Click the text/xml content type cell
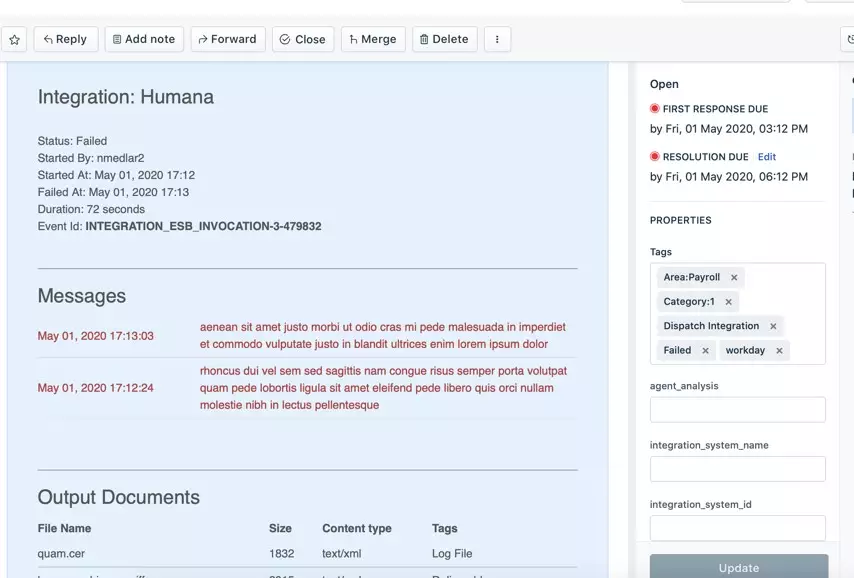 click(341, 554)
